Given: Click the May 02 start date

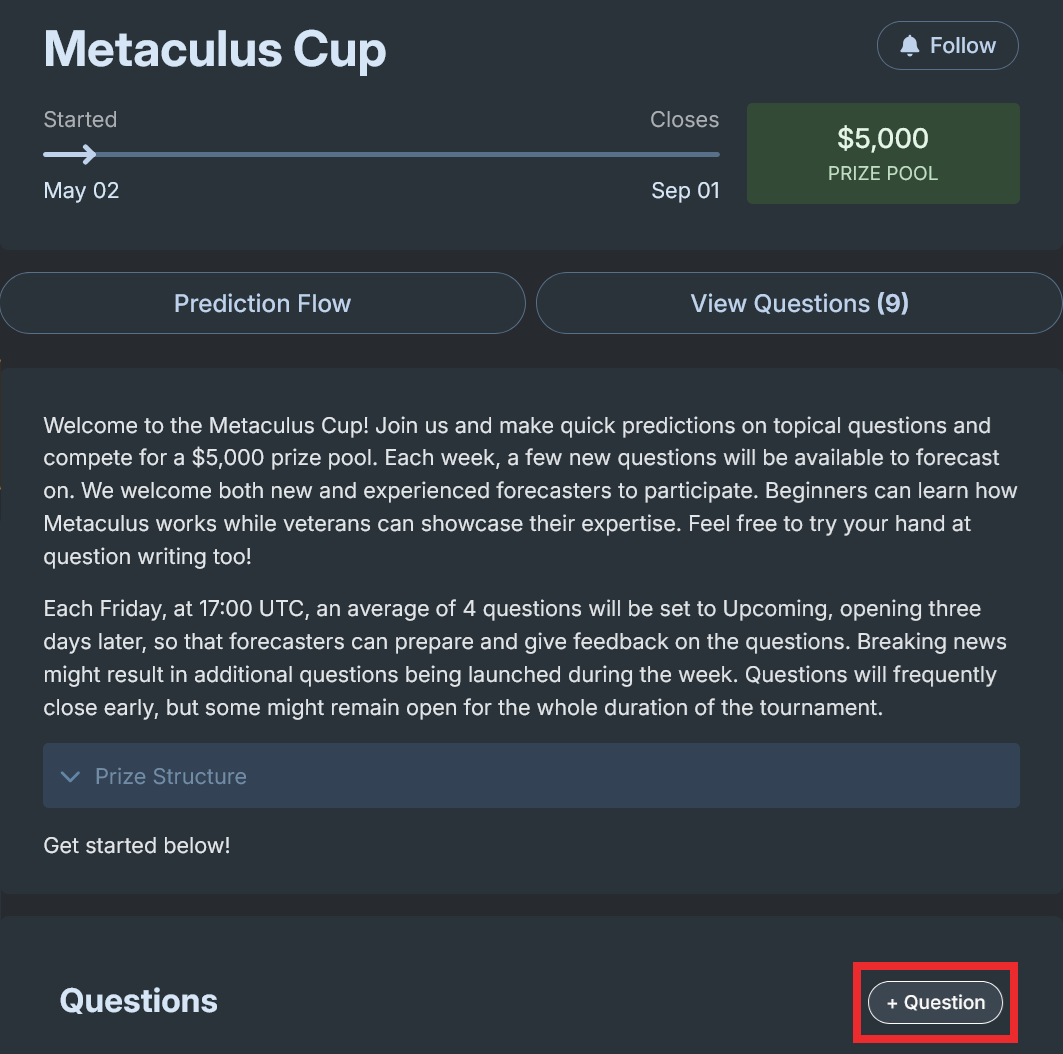Looking at the screenshot, I should (x=80, y=190).
